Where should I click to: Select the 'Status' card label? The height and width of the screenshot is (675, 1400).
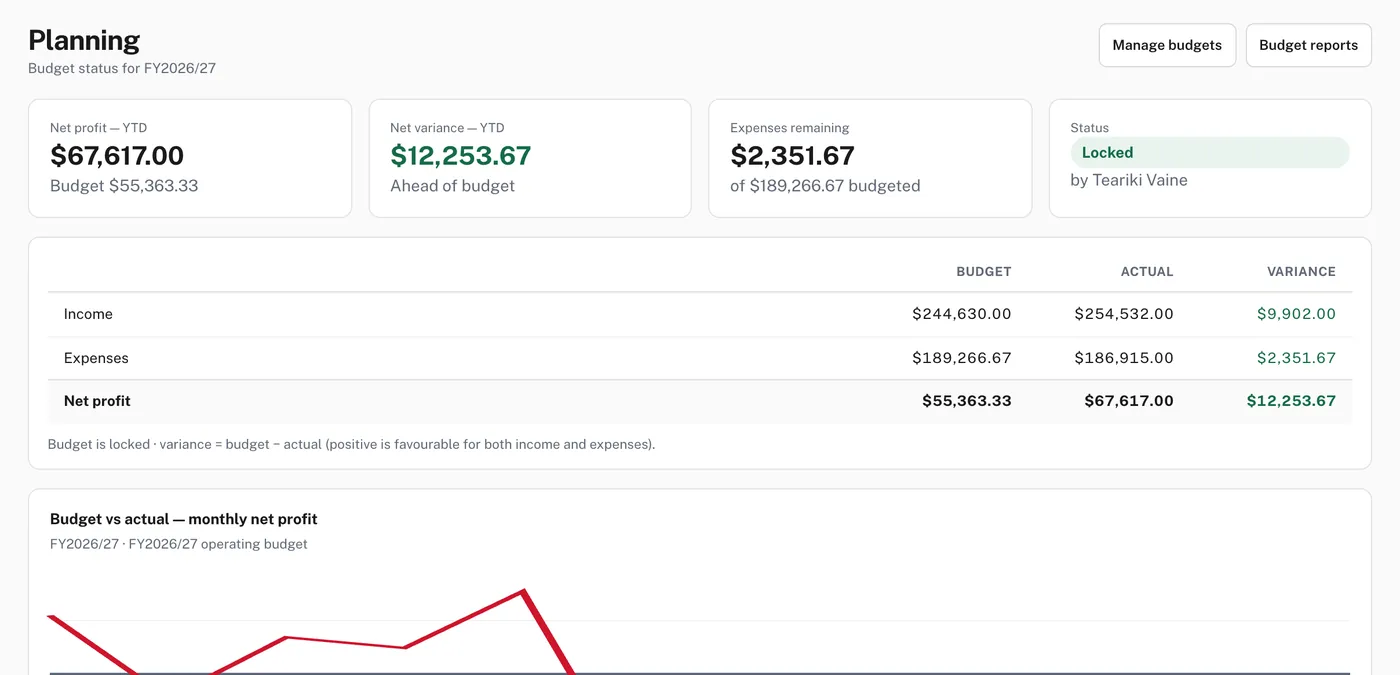[1089, 128]
